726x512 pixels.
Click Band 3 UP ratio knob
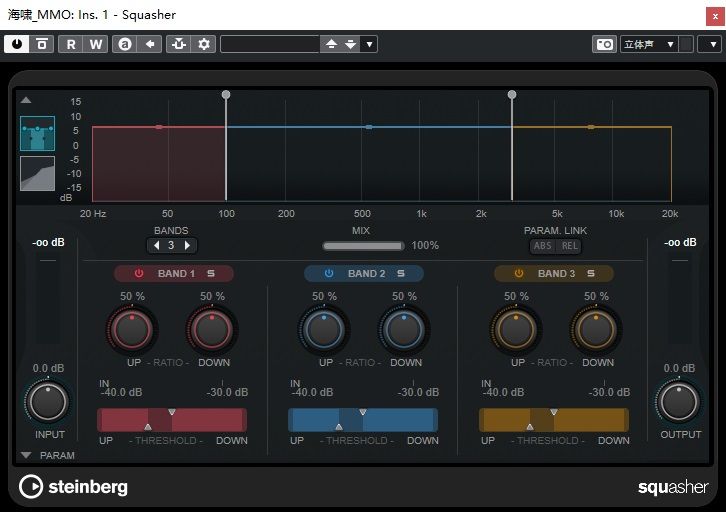click(x=516, y=330)
